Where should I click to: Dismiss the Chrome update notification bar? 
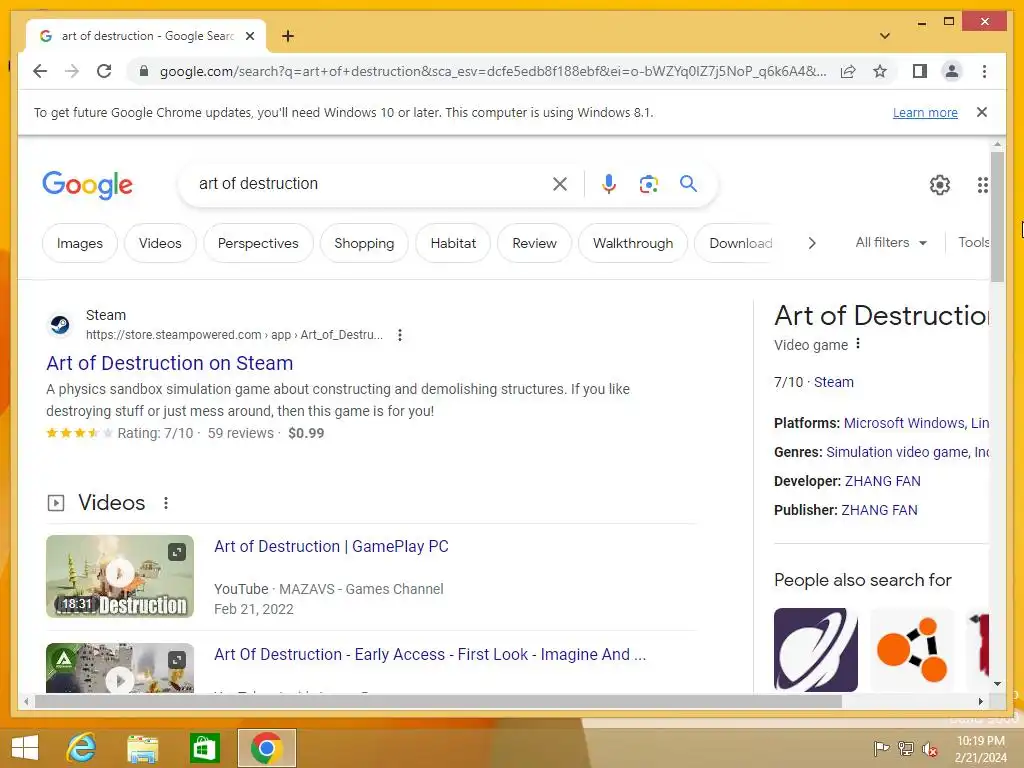[x=982, y=112]
